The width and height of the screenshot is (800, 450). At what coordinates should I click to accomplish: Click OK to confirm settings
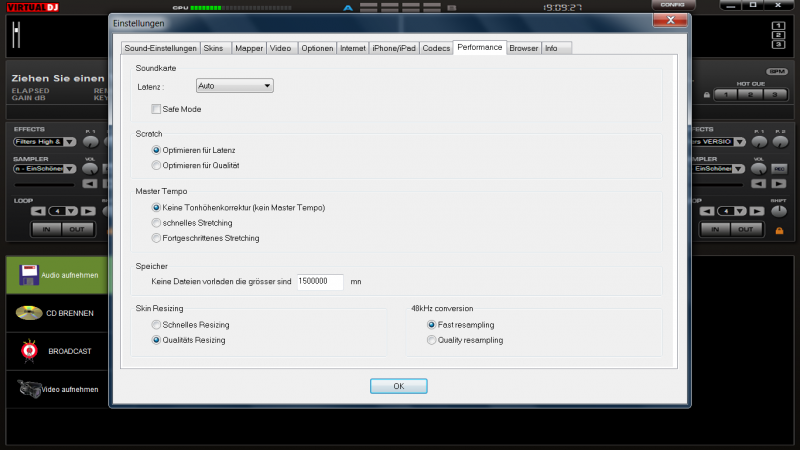[398, 386]
